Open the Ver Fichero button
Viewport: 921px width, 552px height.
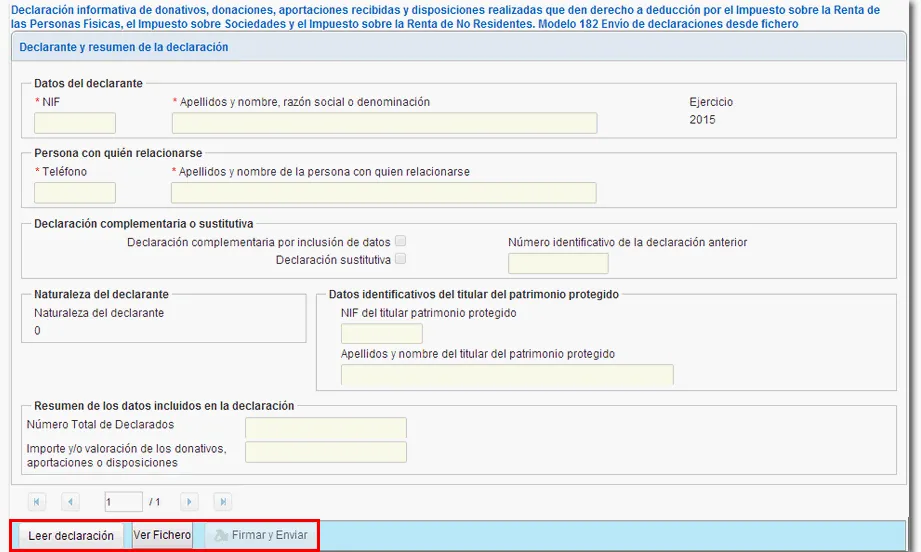tap(162, 535)
